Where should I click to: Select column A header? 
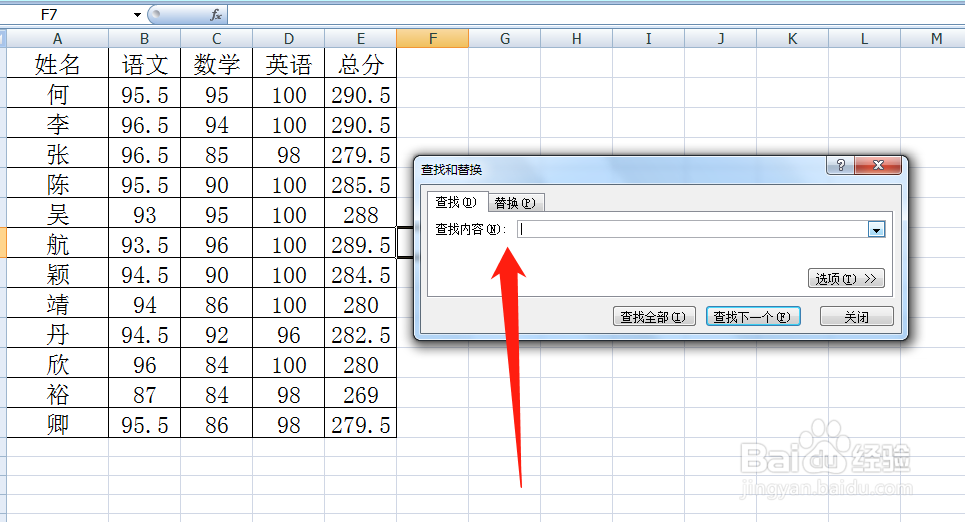pos(57,39)
